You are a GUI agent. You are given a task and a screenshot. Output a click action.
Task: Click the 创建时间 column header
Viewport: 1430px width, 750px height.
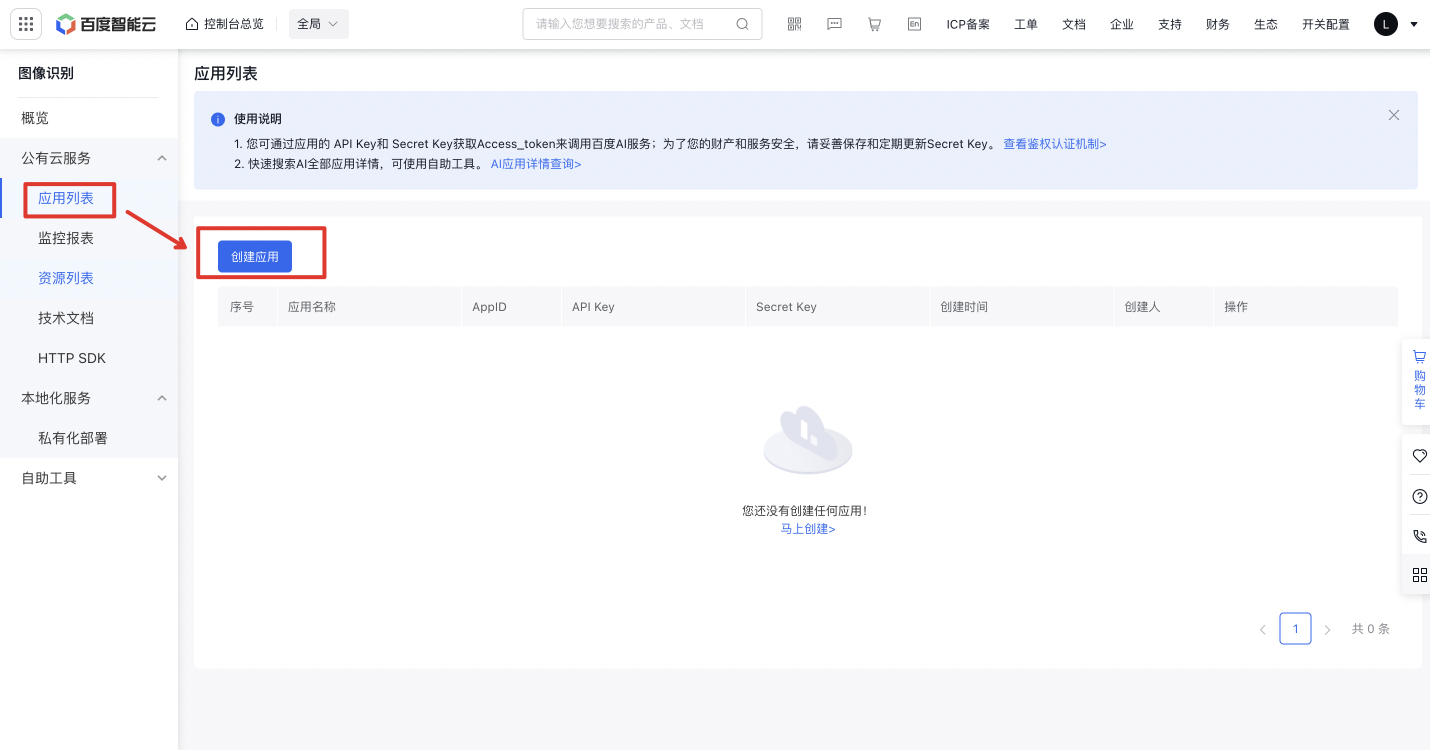click(x=964, y=307)
